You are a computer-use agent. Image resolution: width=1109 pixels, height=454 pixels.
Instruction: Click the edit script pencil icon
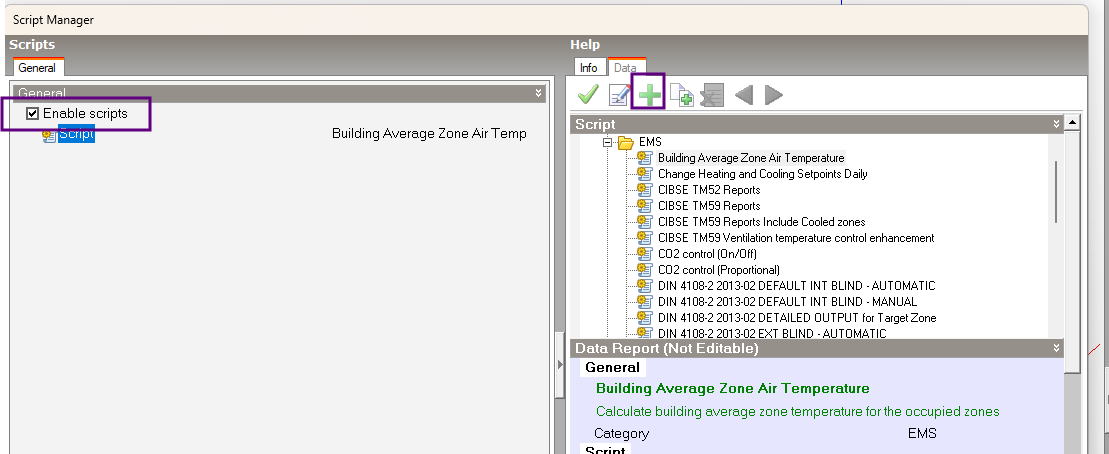pyautogui.click(x=620, y=95)
